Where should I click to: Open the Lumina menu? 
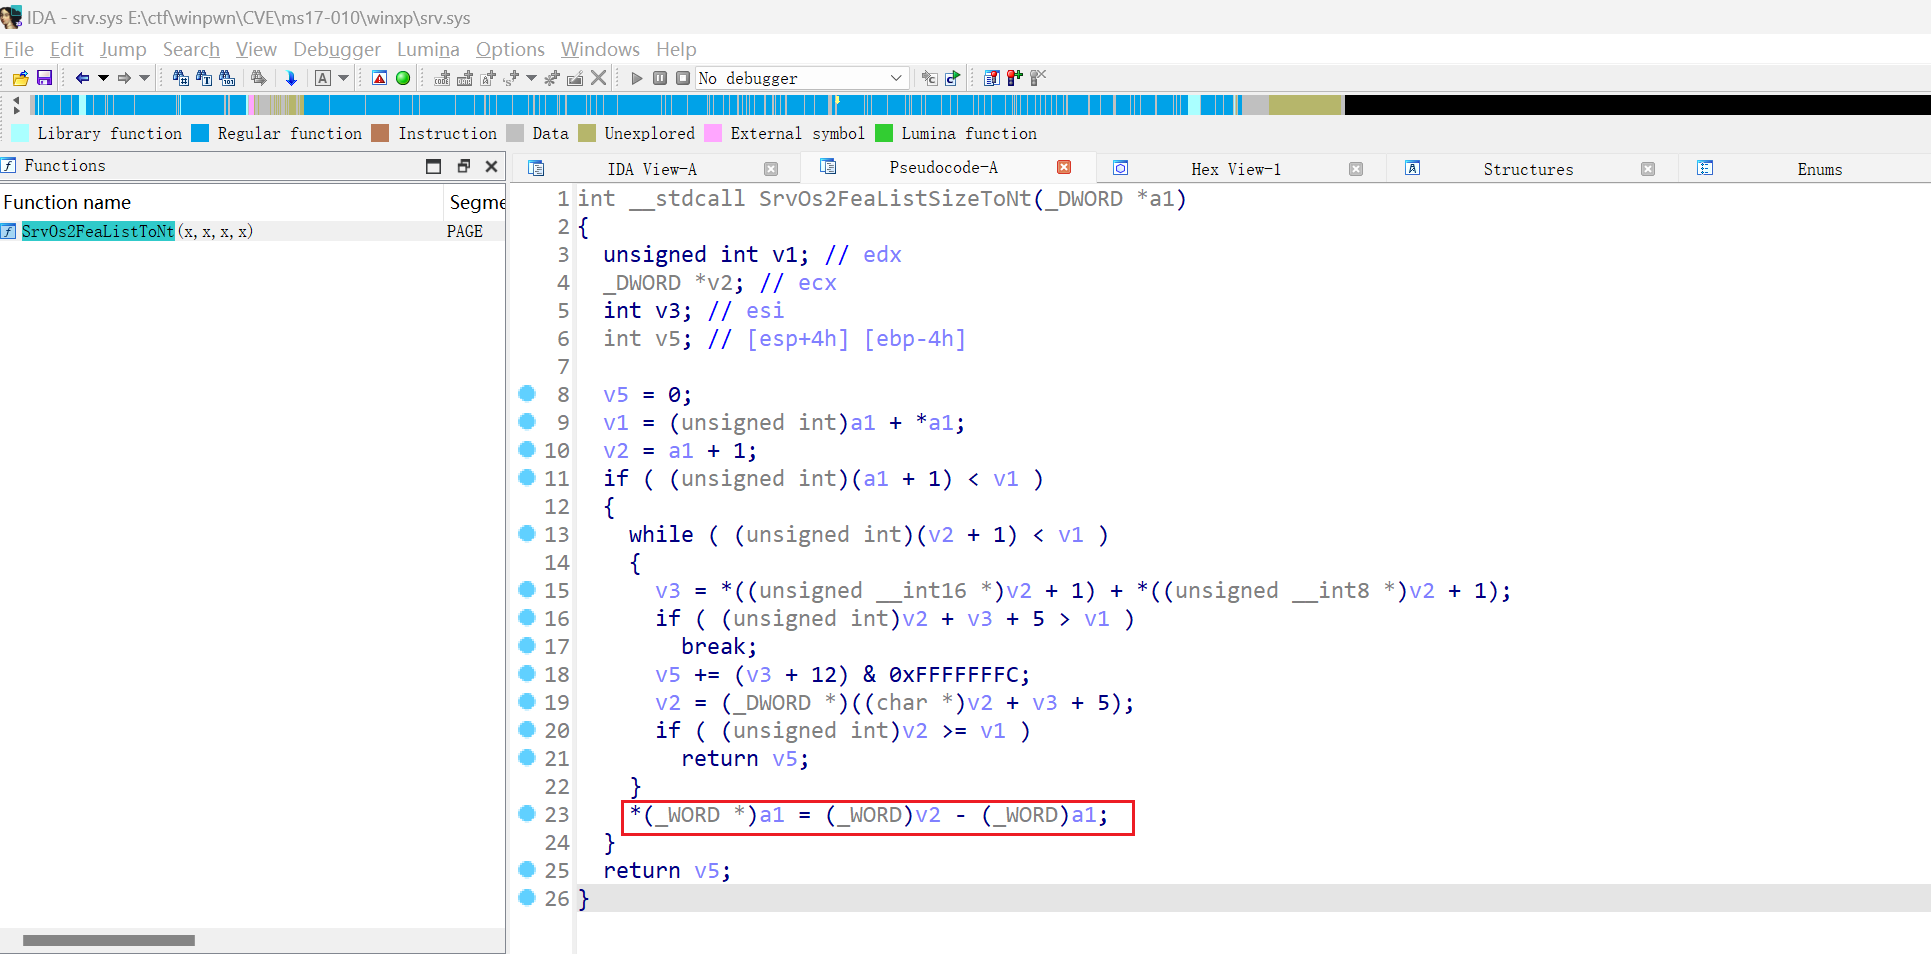pyautogui.click(x=428, y=49)
